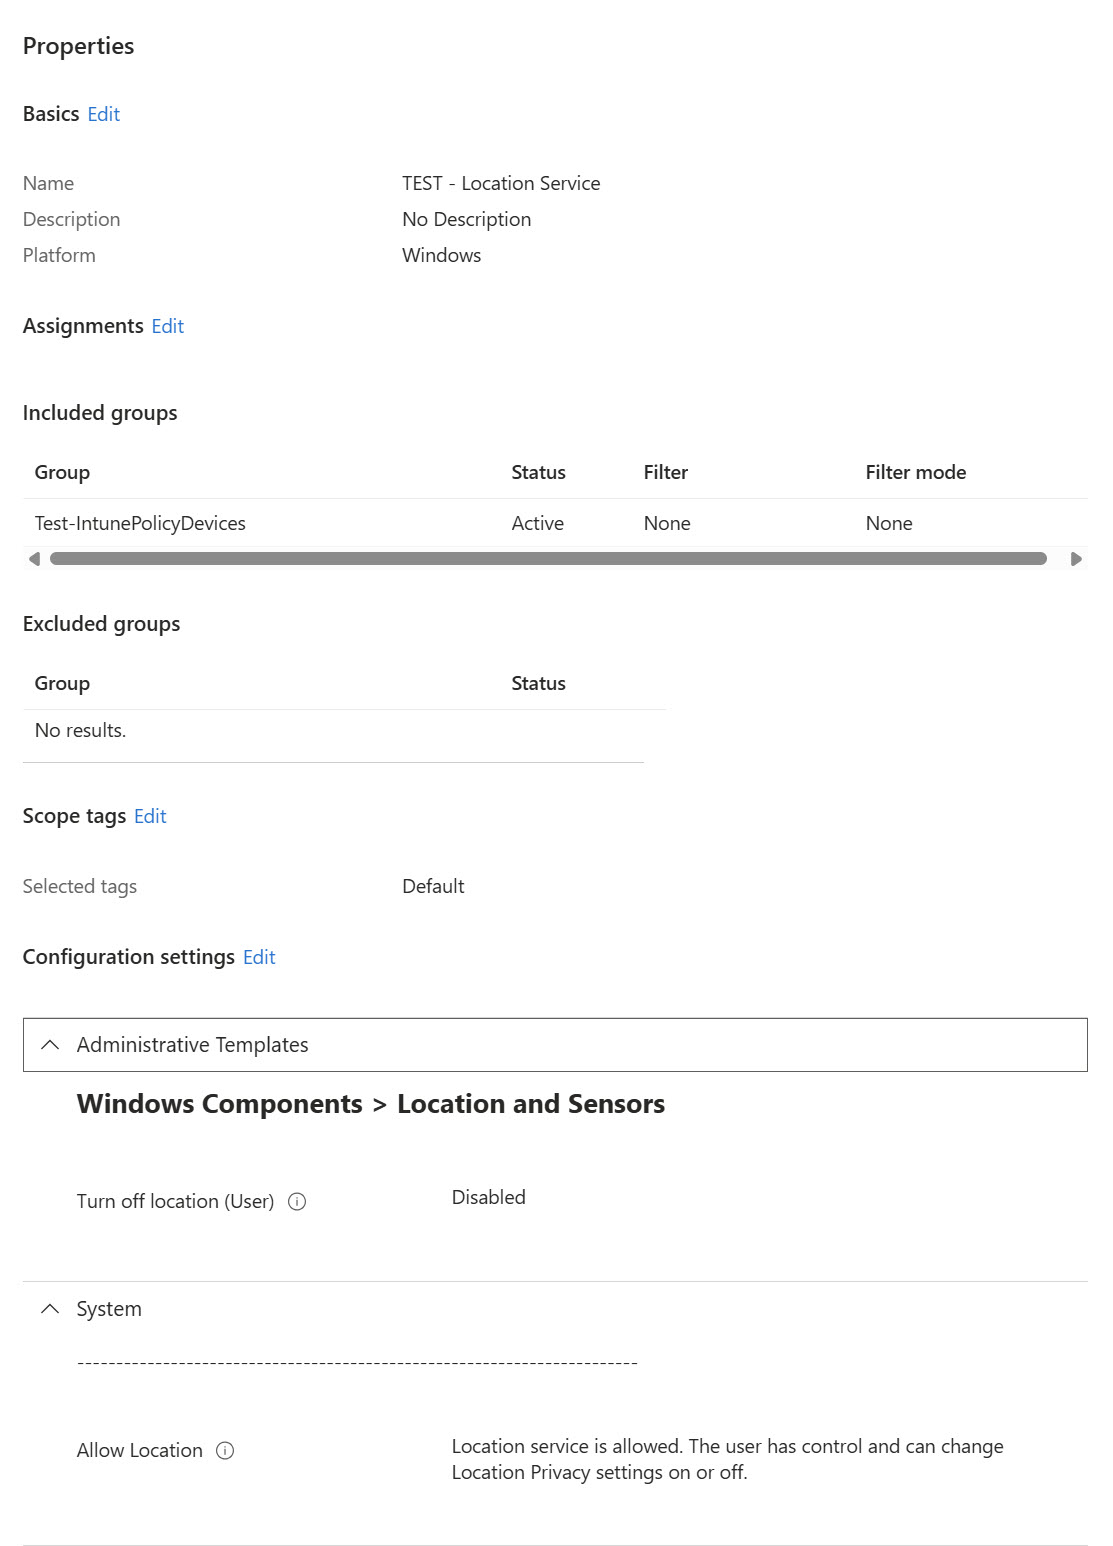Click the Status column header in Excluded groups
Screen dimensions: 1113x1546
(539, 683)
